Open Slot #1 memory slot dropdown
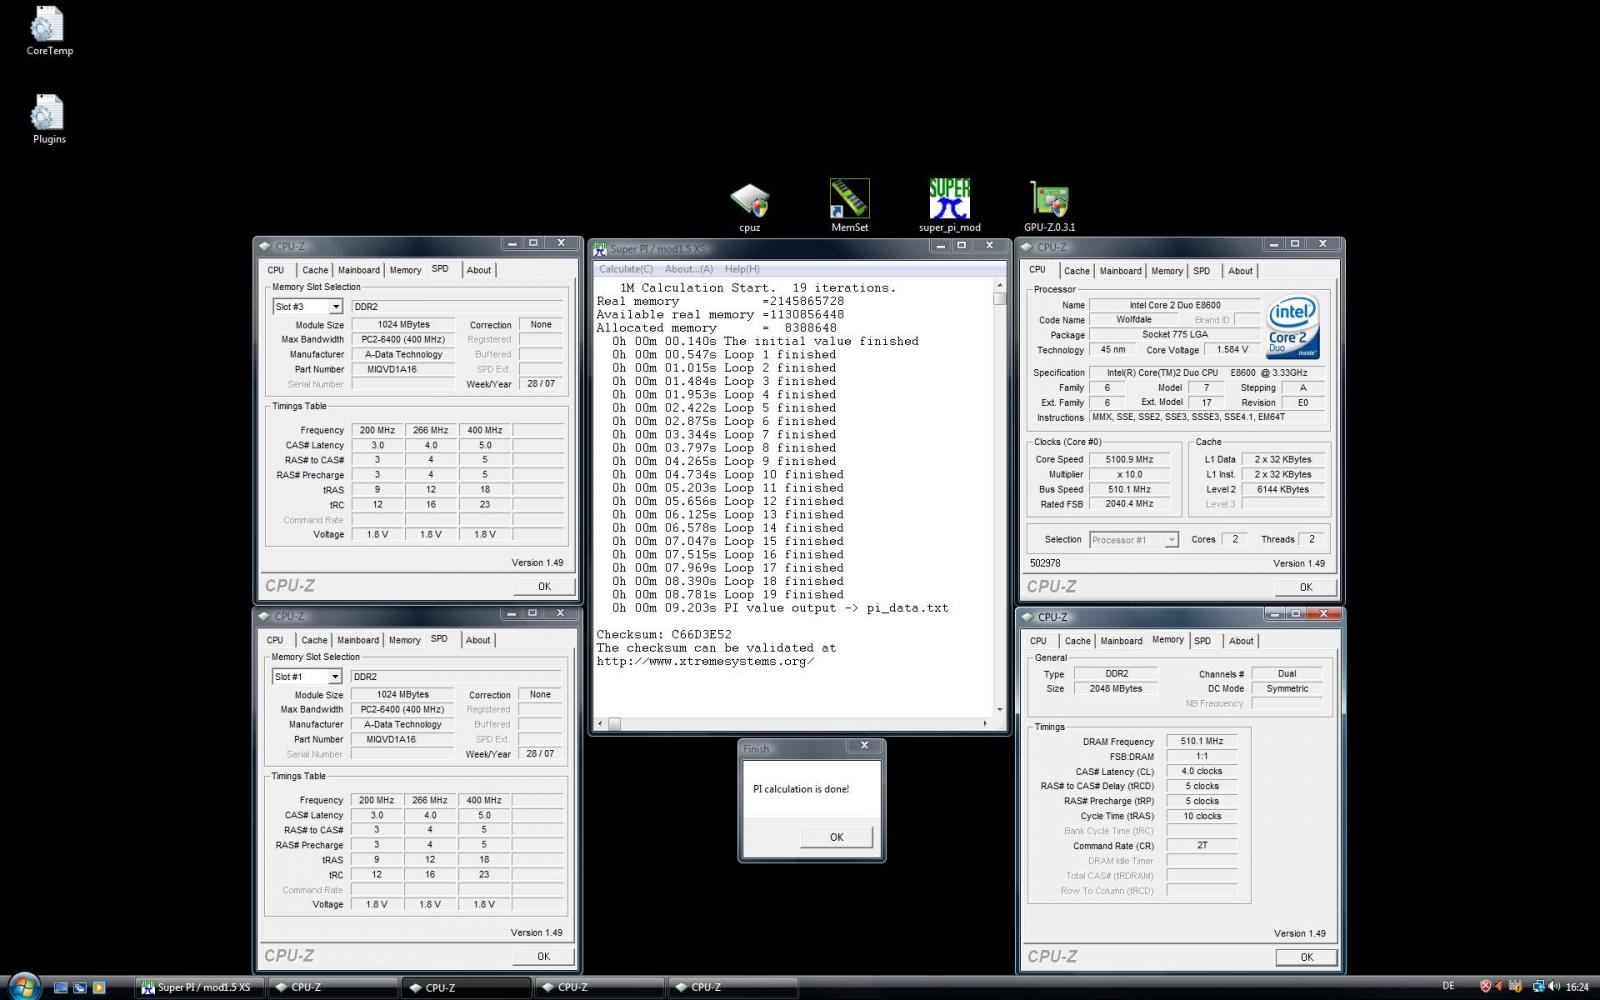 coord(334,677)
